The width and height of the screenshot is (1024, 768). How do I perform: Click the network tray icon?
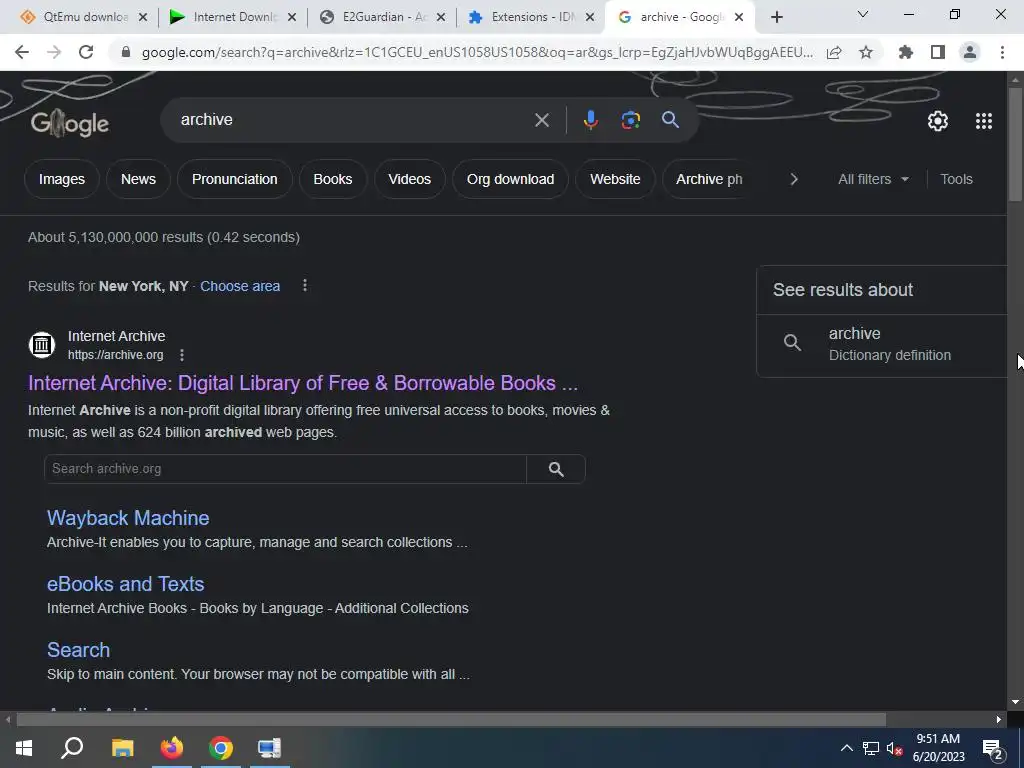click(x=871, y=748)
